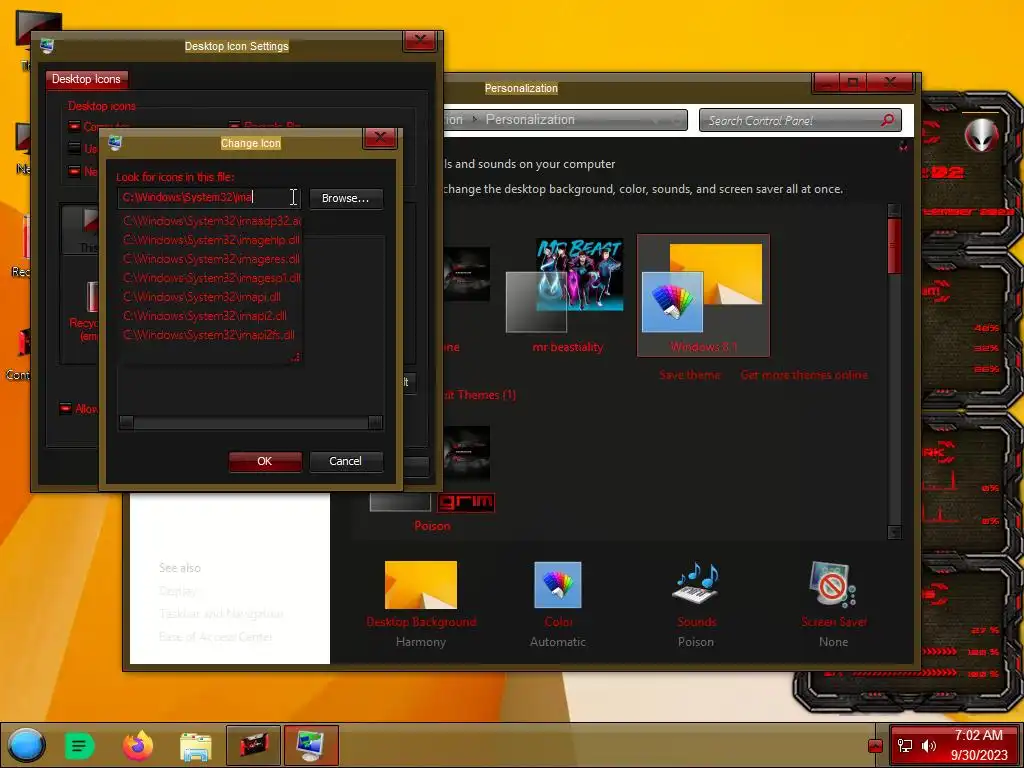The width and height of the screenshot is (1024, 768).
Task: Select suggestion ending in imapi2fs.dll
Action: [212, 334]
